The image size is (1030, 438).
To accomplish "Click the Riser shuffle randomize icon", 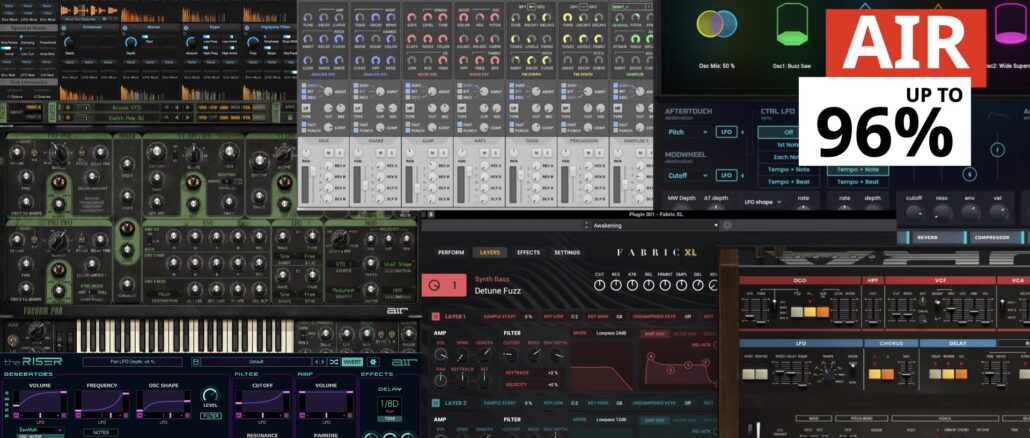I will 334,362.
